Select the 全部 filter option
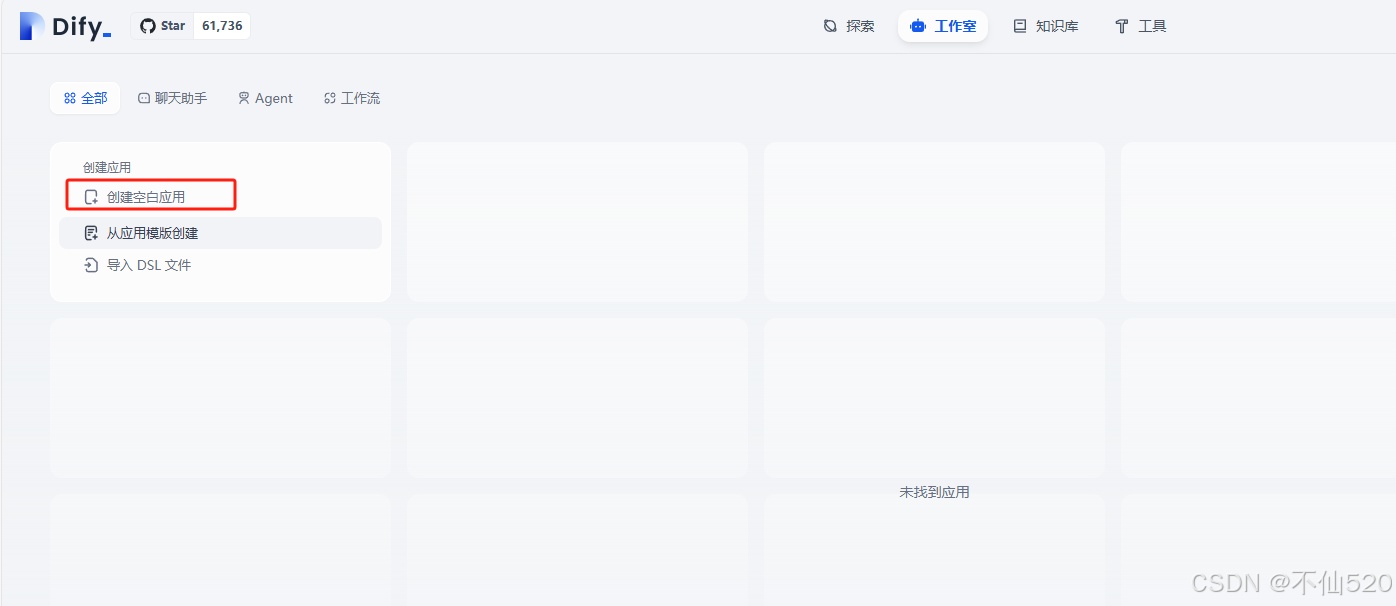The width and height of the screenshot is (1396, 606). pyautogui.click(x=85, y=97)
